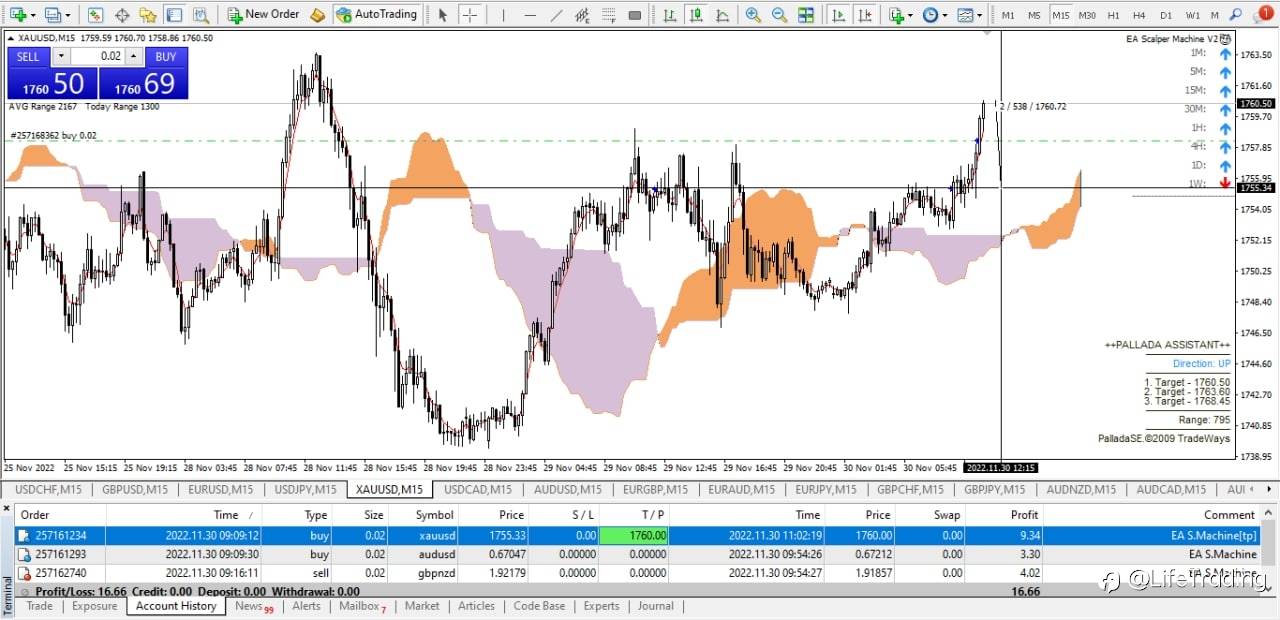Click the New Order button

(x=263, y=15)
